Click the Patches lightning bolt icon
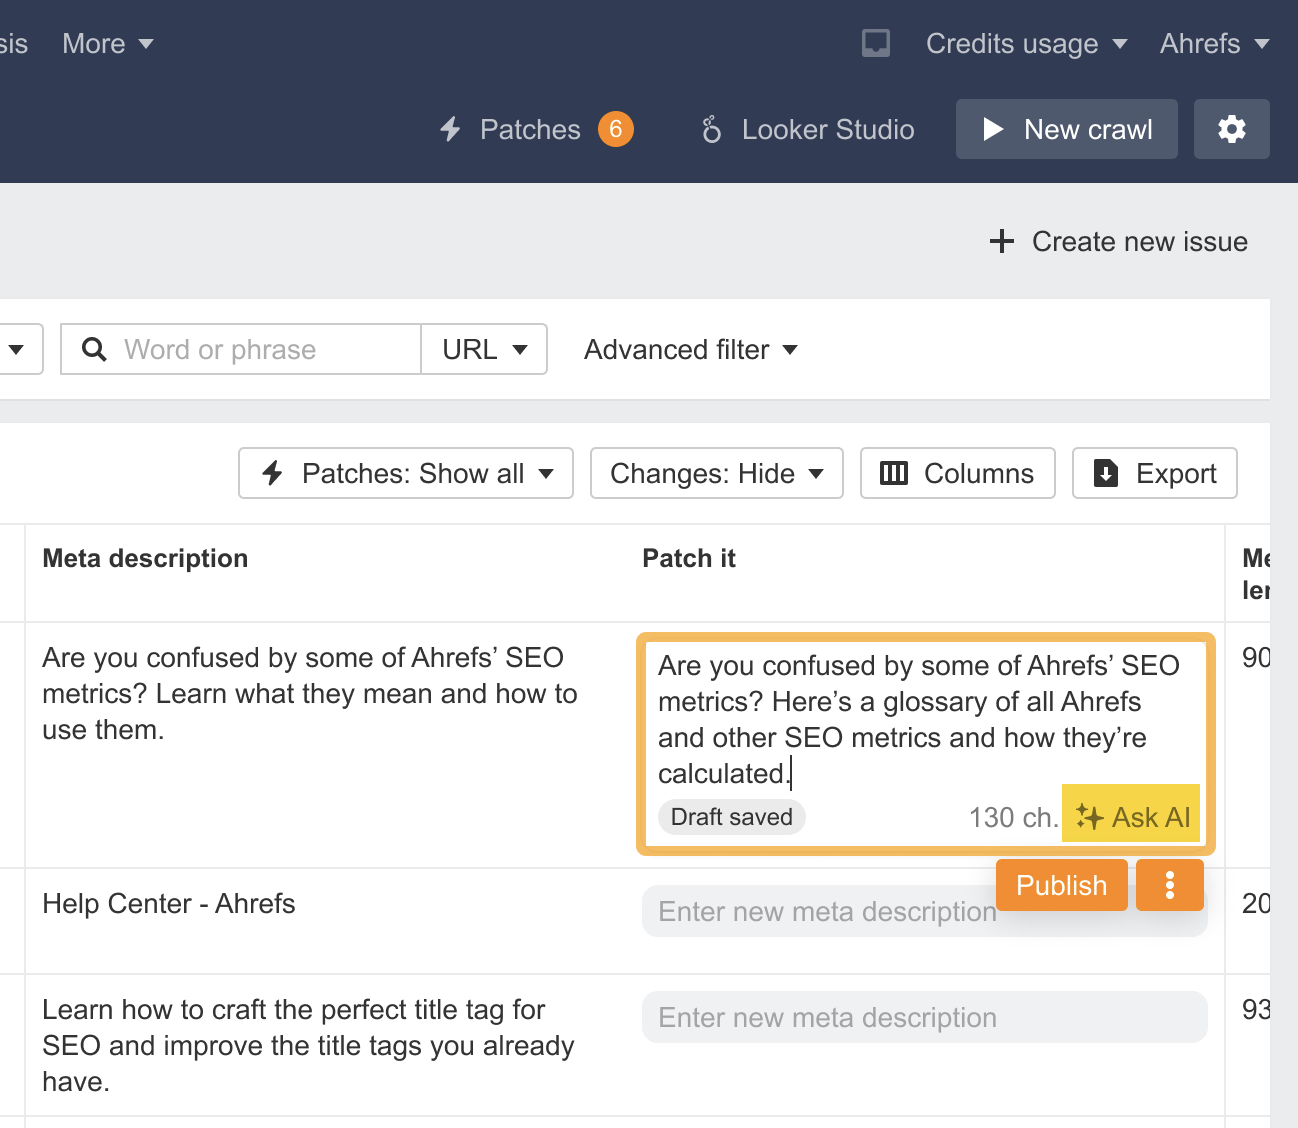The image size is (1298, 1128). [x=451, y=129]
